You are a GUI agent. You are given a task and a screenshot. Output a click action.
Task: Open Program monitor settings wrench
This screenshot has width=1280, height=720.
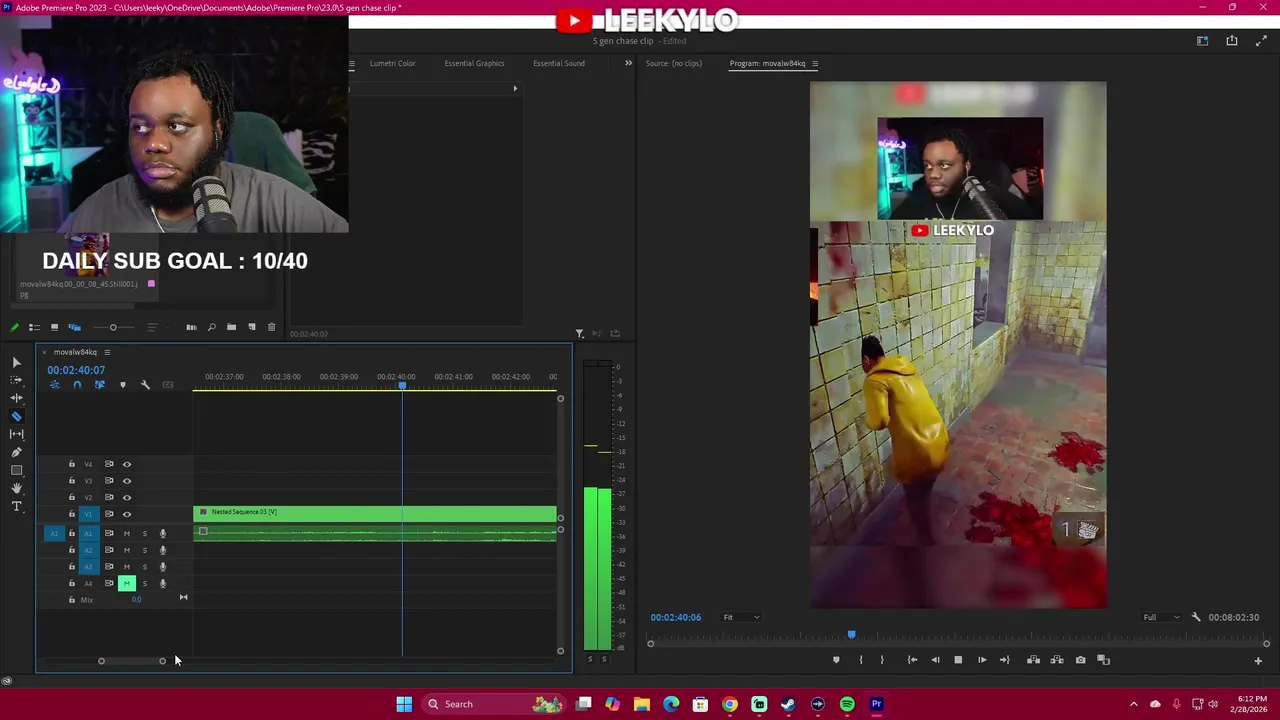(x=1196, y=617)
